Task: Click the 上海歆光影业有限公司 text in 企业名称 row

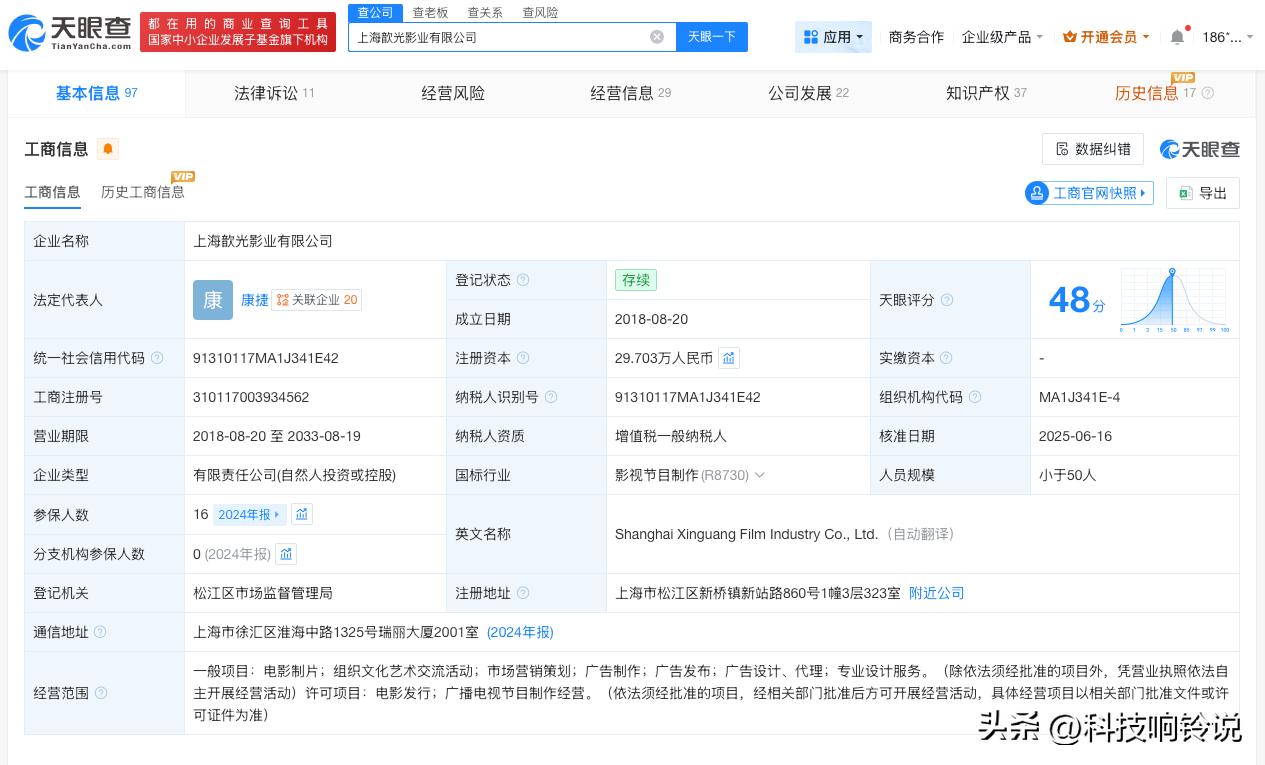Action: coord(263,241)
